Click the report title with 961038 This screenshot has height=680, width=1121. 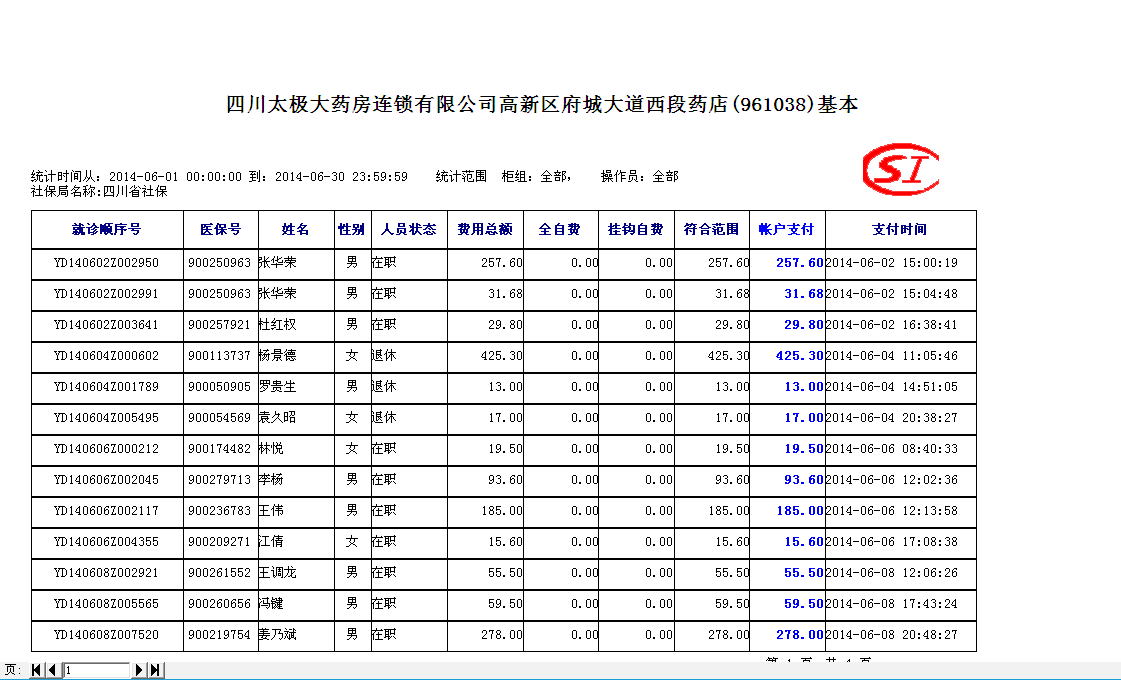(x=542, y=104)
